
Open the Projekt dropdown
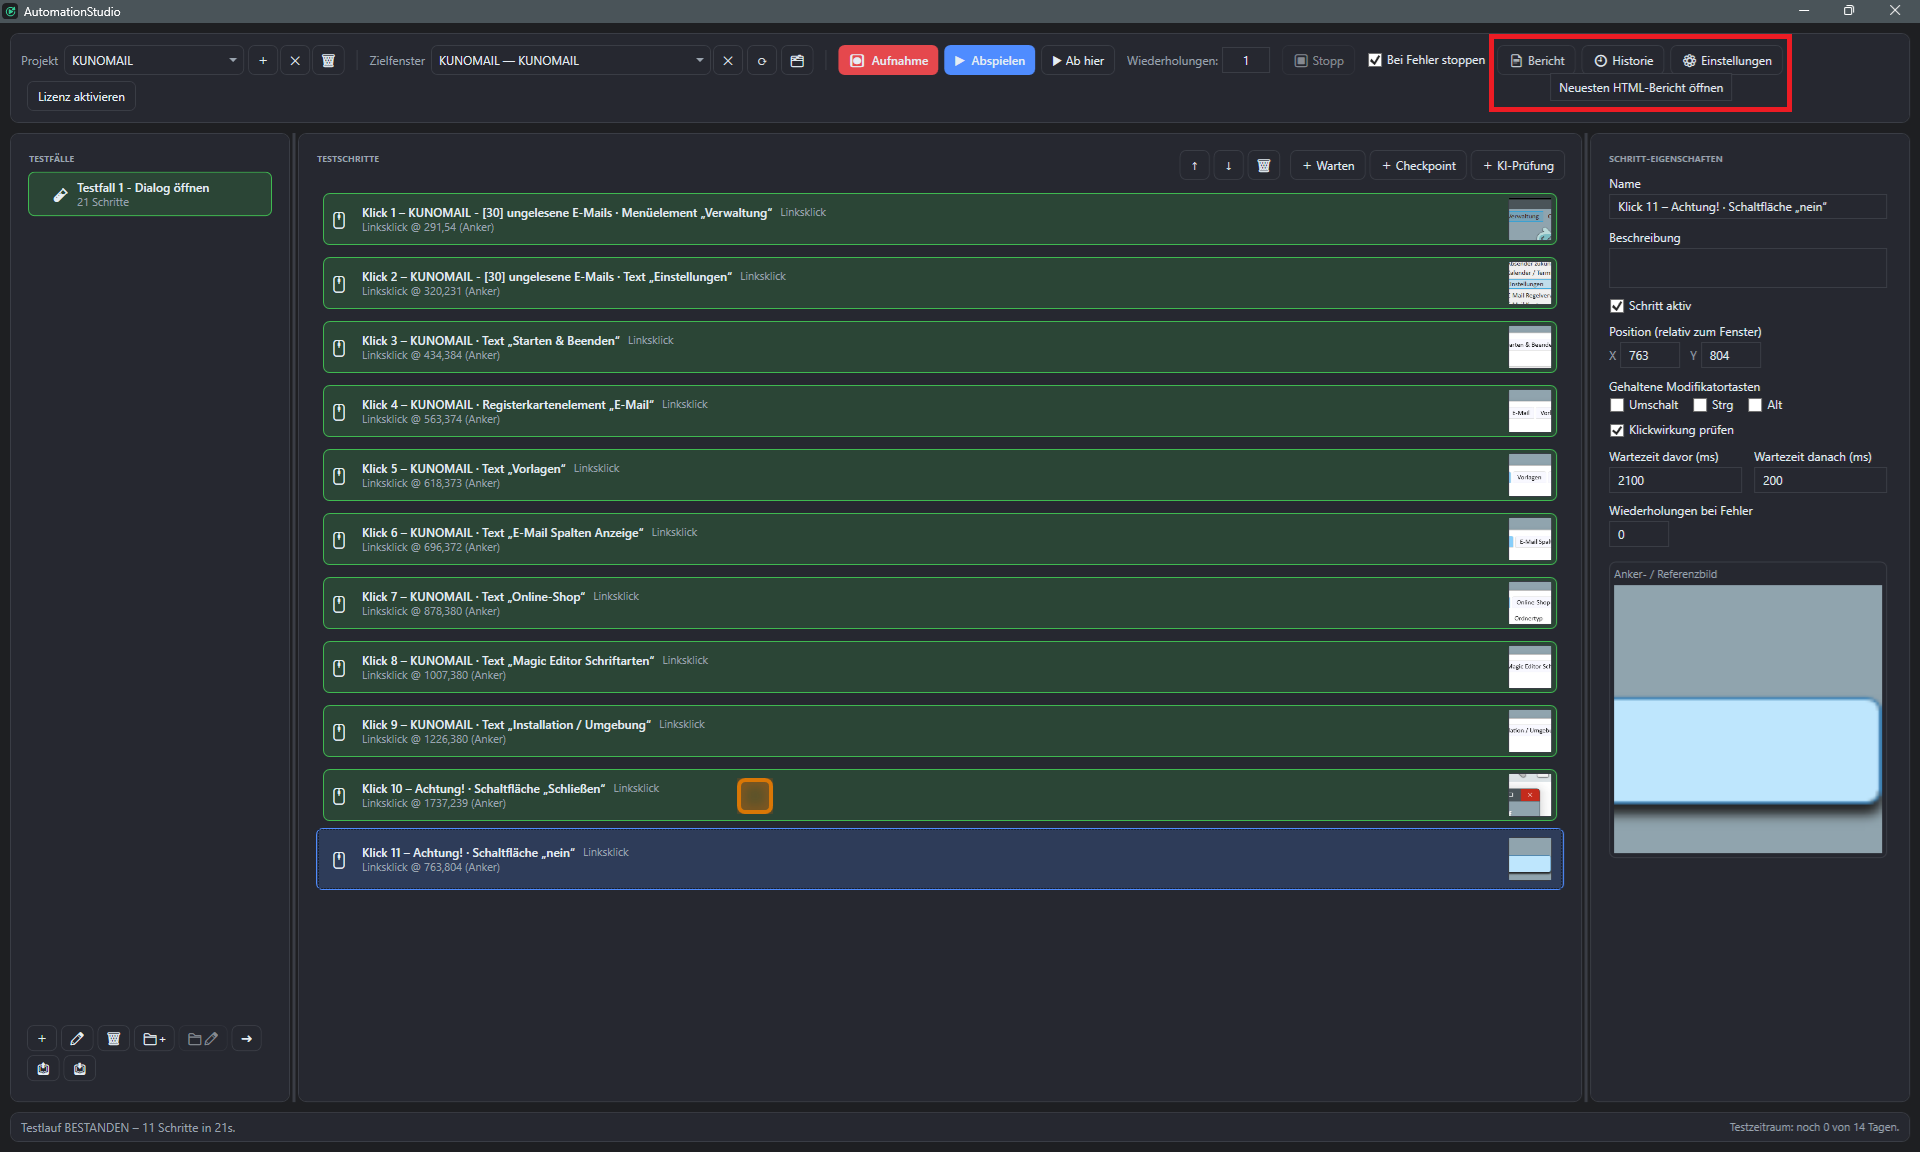(x=154, y=61)
